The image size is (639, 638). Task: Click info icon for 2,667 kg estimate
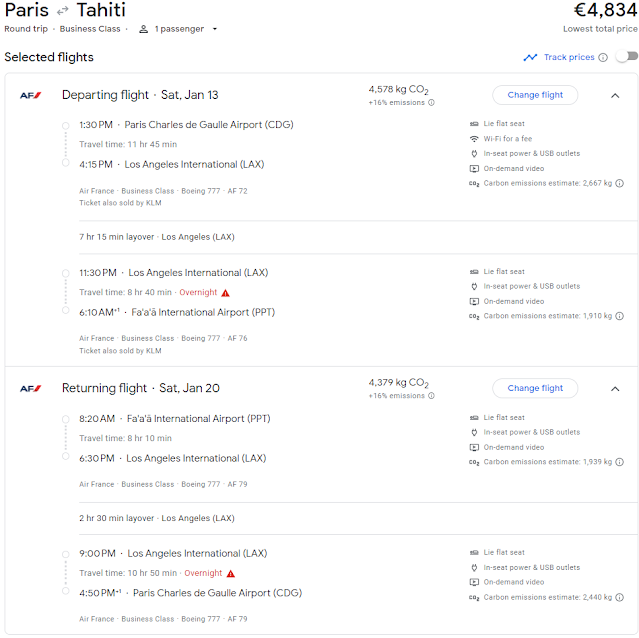click(619, 183)
